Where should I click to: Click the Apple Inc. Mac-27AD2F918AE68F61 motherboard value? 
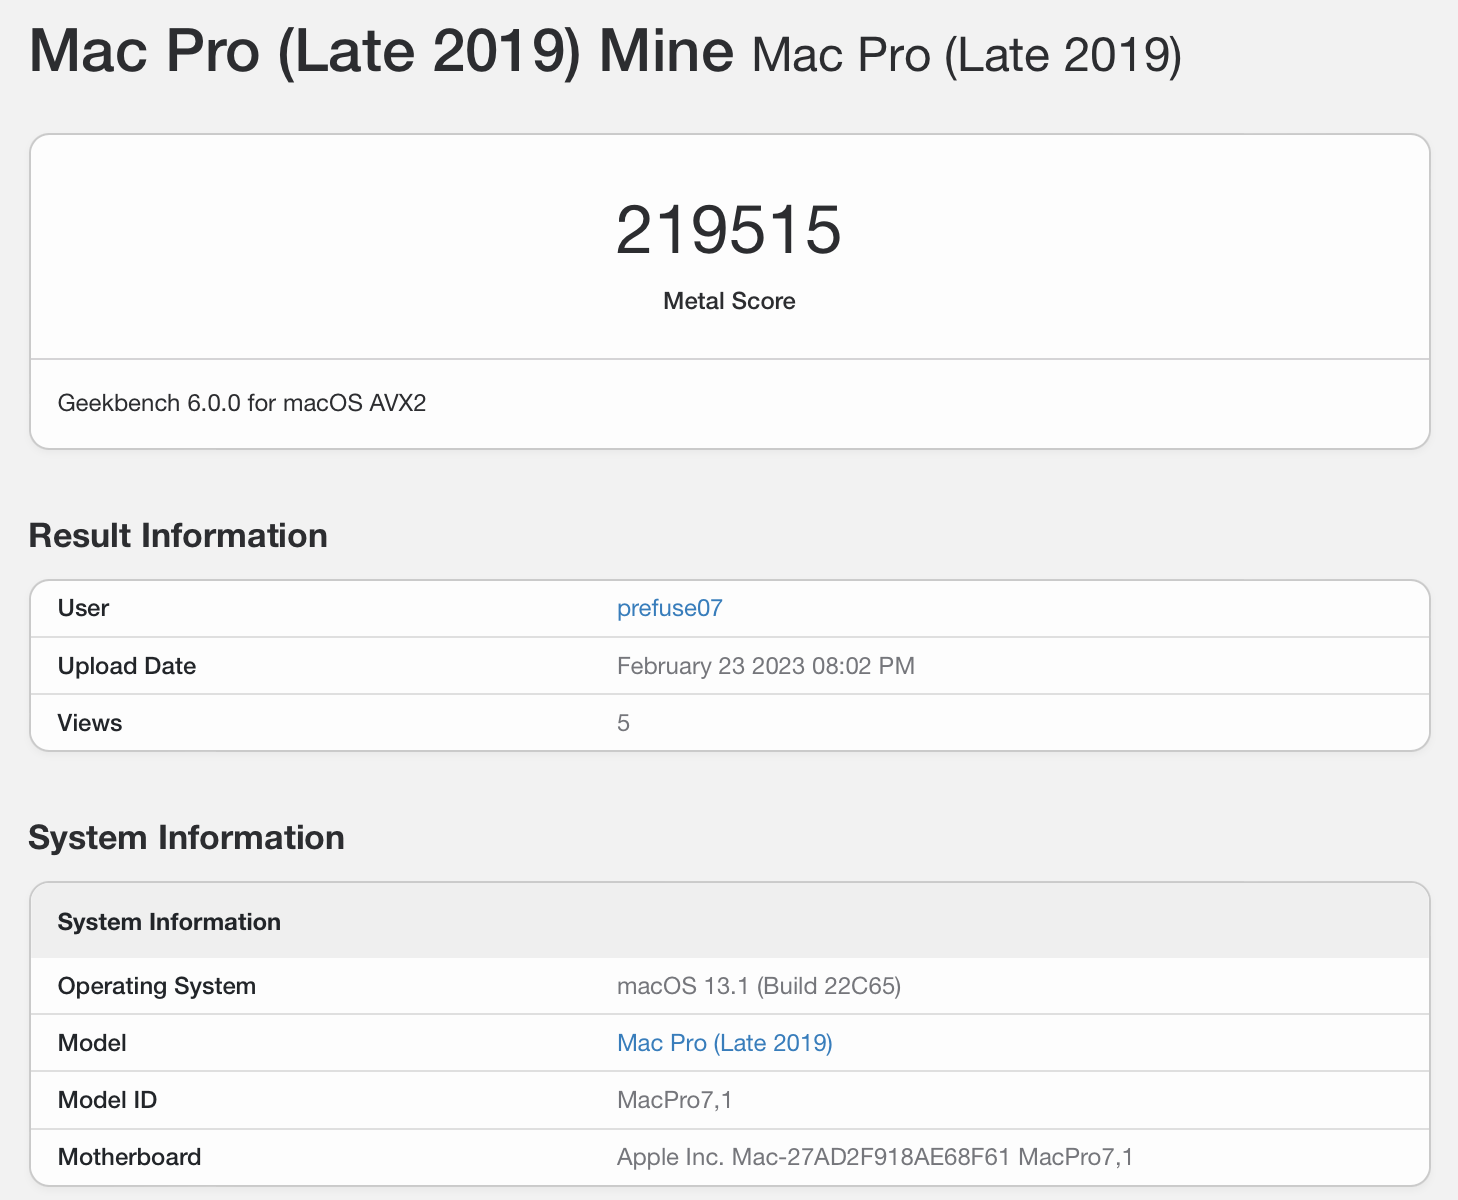pos(875,1157)
